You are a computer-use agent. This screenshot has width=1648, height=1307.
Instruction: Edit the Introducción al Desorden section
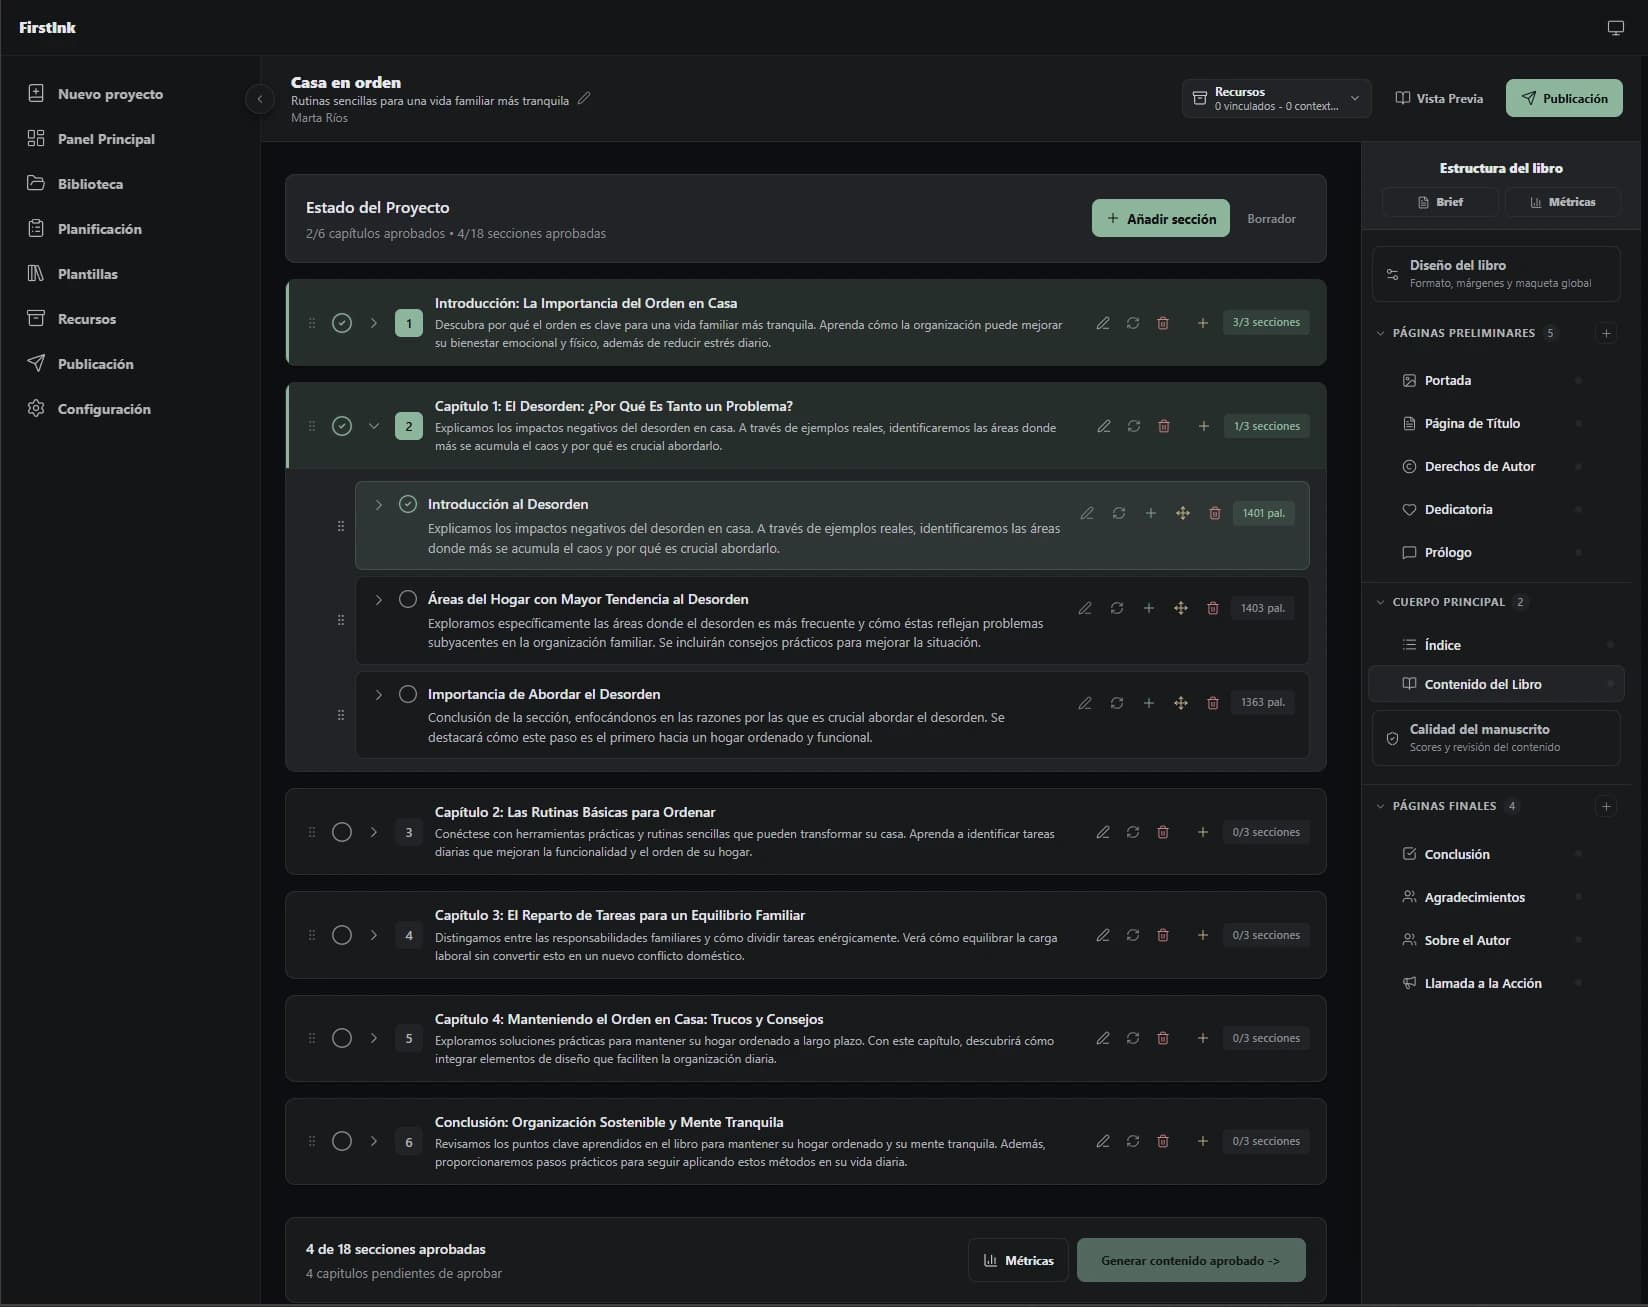1087,513
